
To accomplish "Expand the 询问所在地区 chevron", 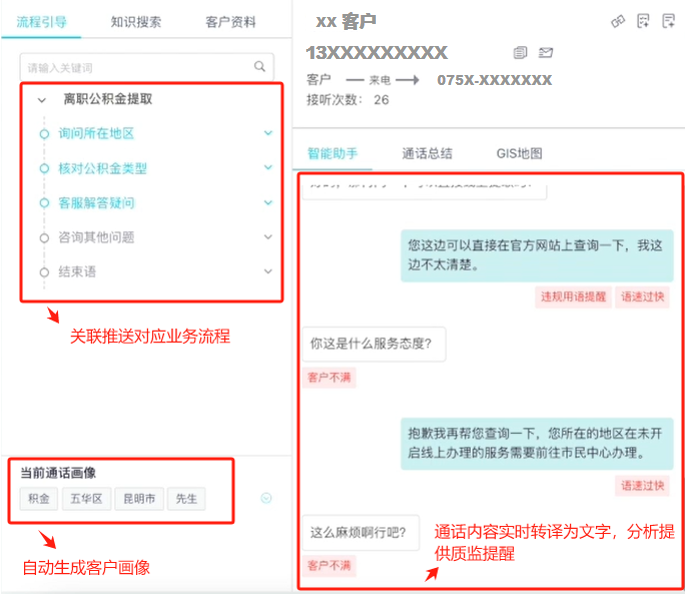I will tap(268, 133).
